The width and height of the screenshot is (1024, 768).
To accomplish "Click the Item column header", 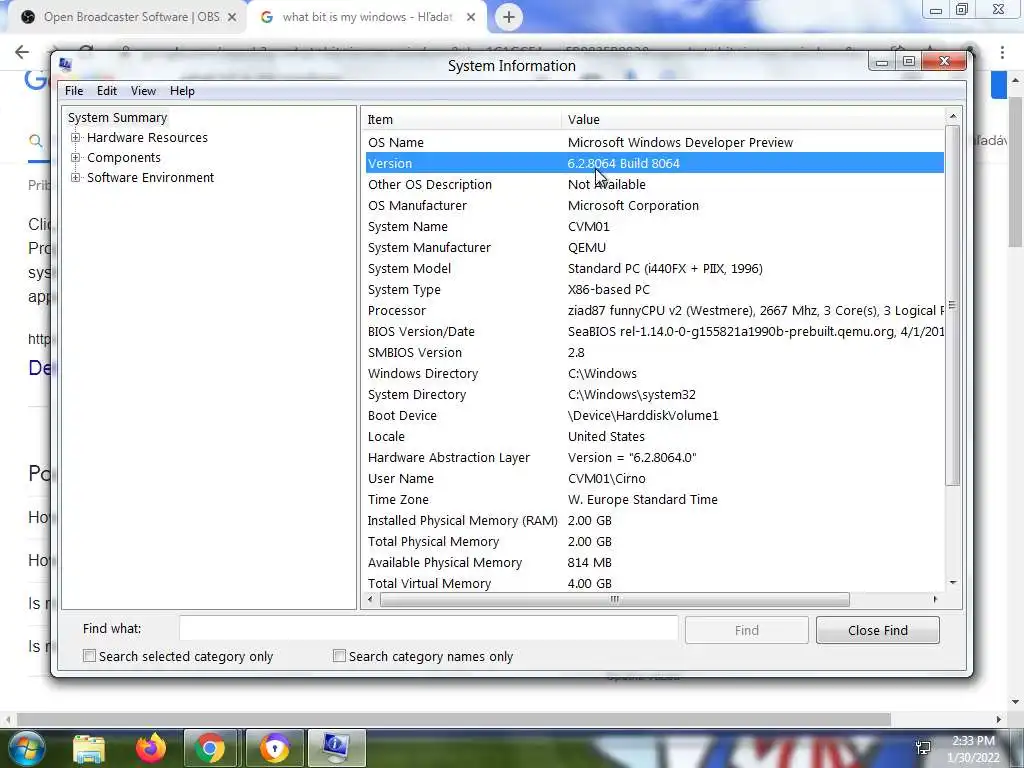I will click(462, 120).
